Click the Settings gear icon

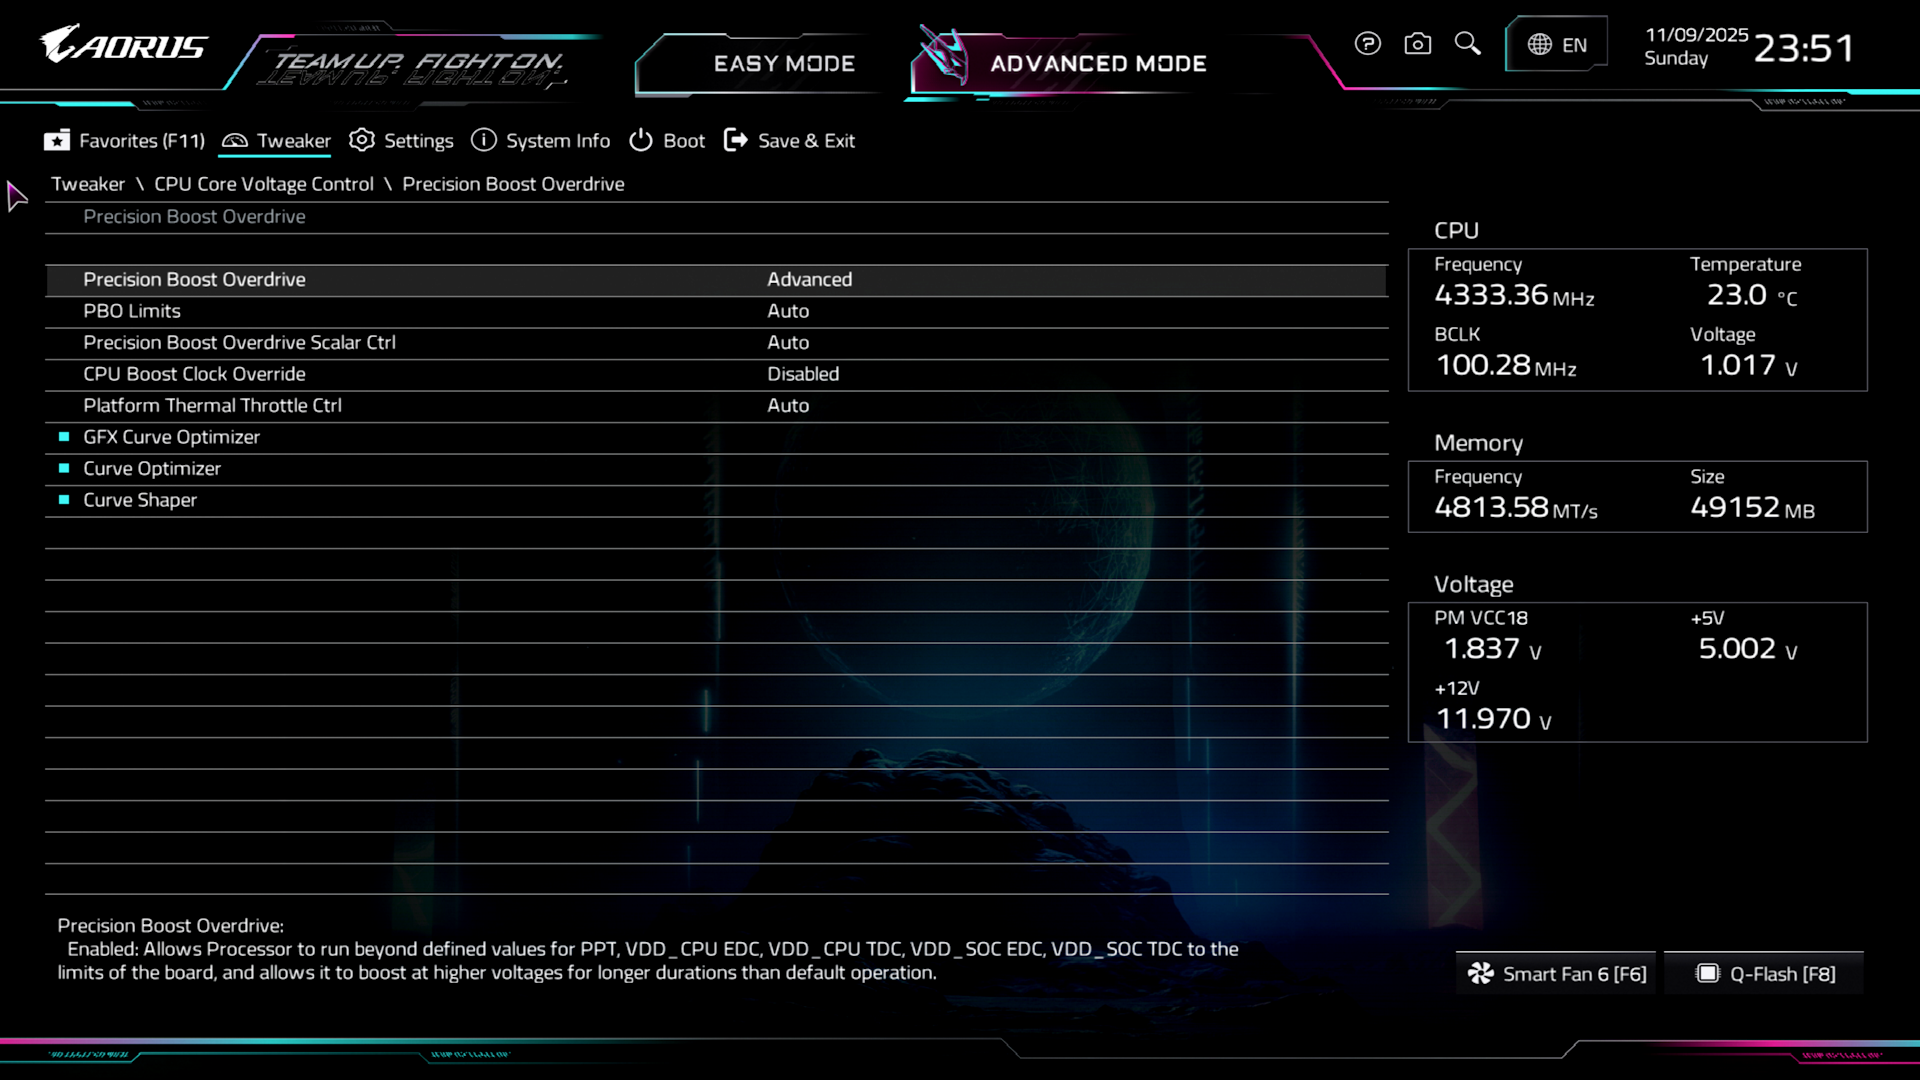point(362,141)
